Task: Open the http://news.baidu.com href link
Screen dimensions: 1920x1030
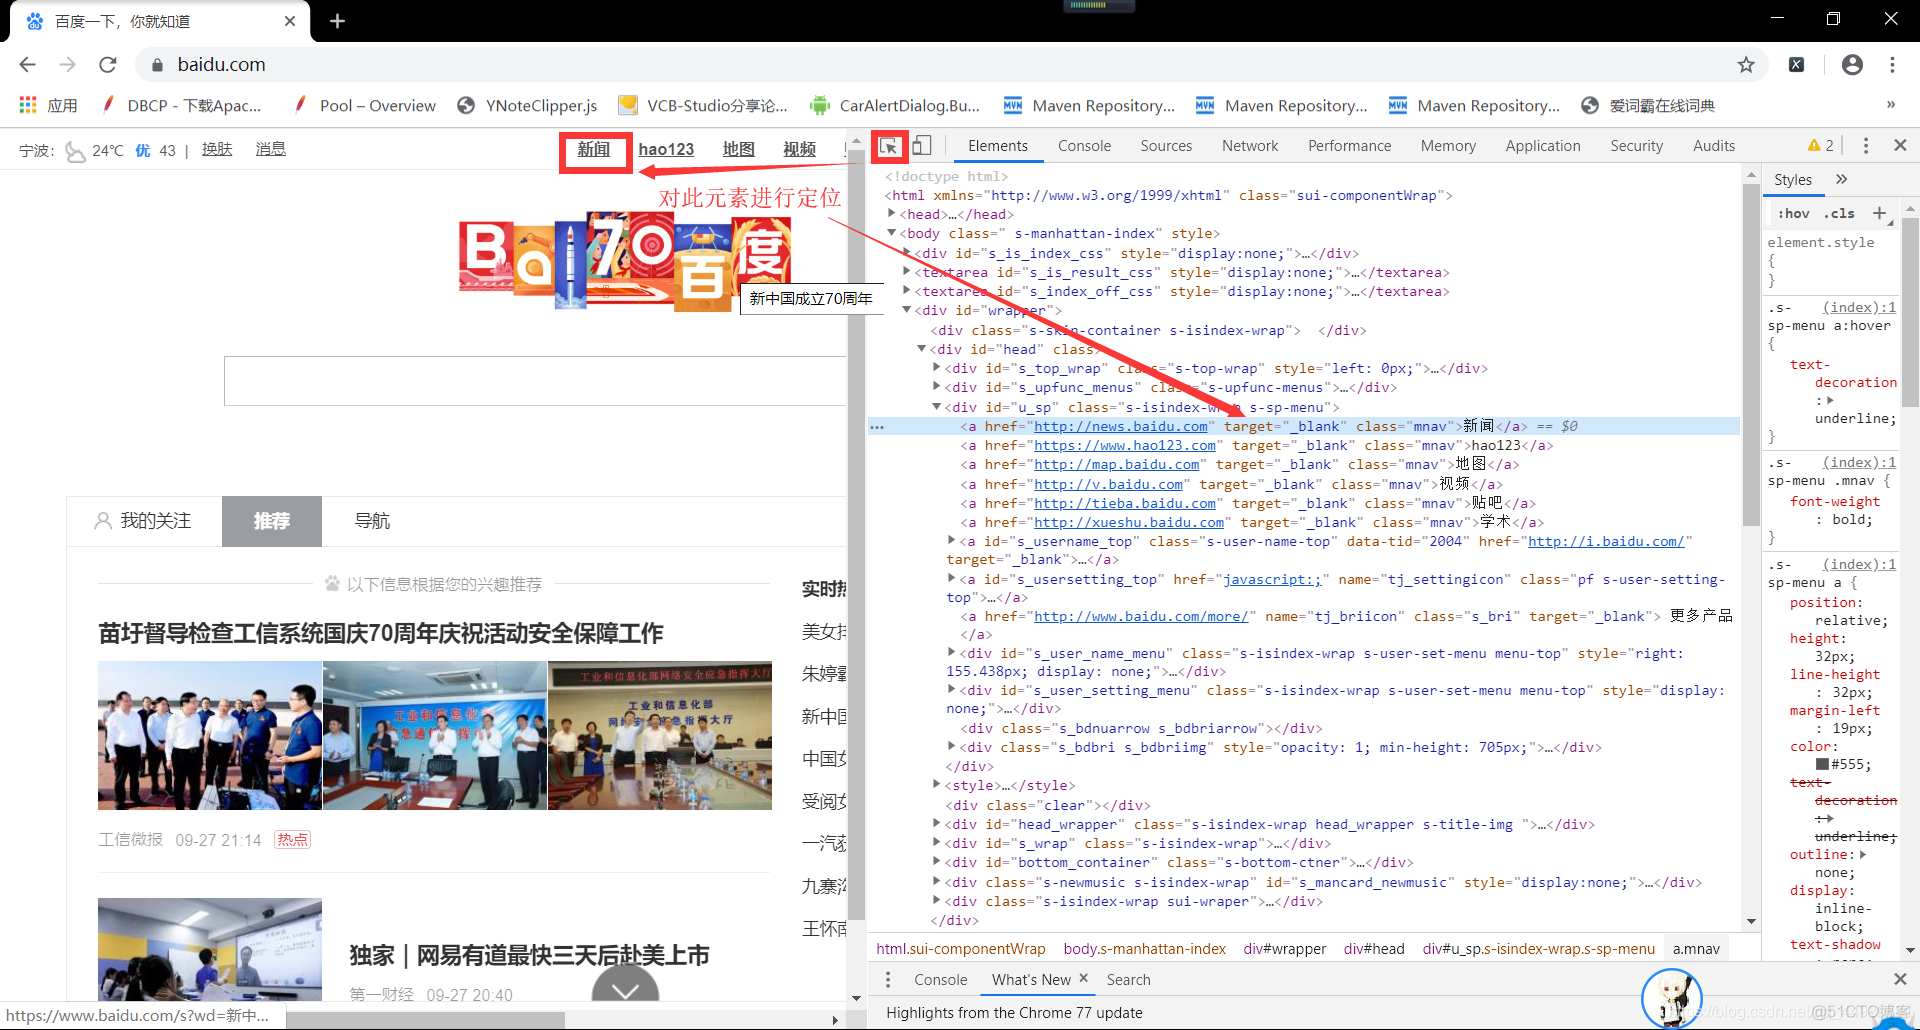Action: [x=1121, y=426]
